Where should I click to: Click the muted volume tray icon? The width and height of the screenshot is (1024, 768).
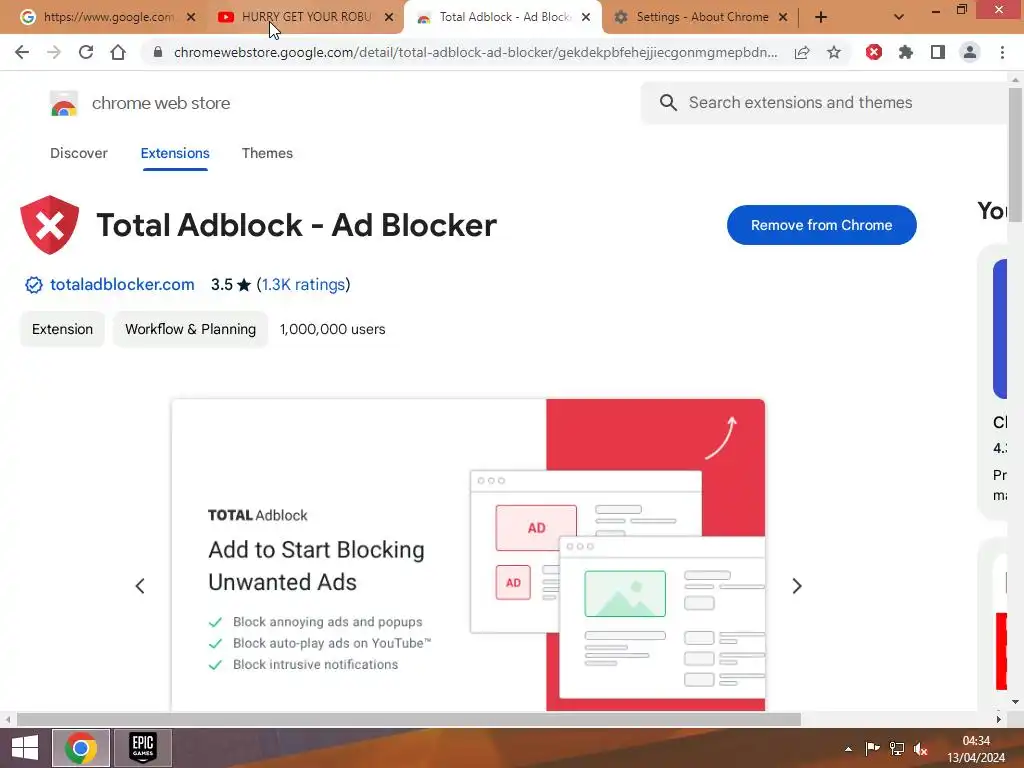[x=921, y=749]
